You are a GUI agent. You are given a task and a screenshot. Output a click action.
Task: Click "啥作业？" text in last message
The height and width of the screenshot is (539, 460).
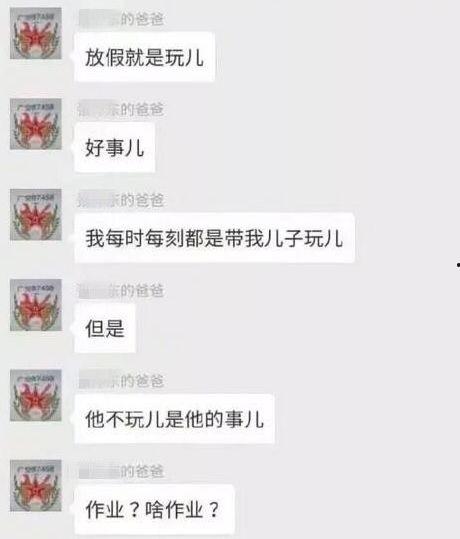182,509
